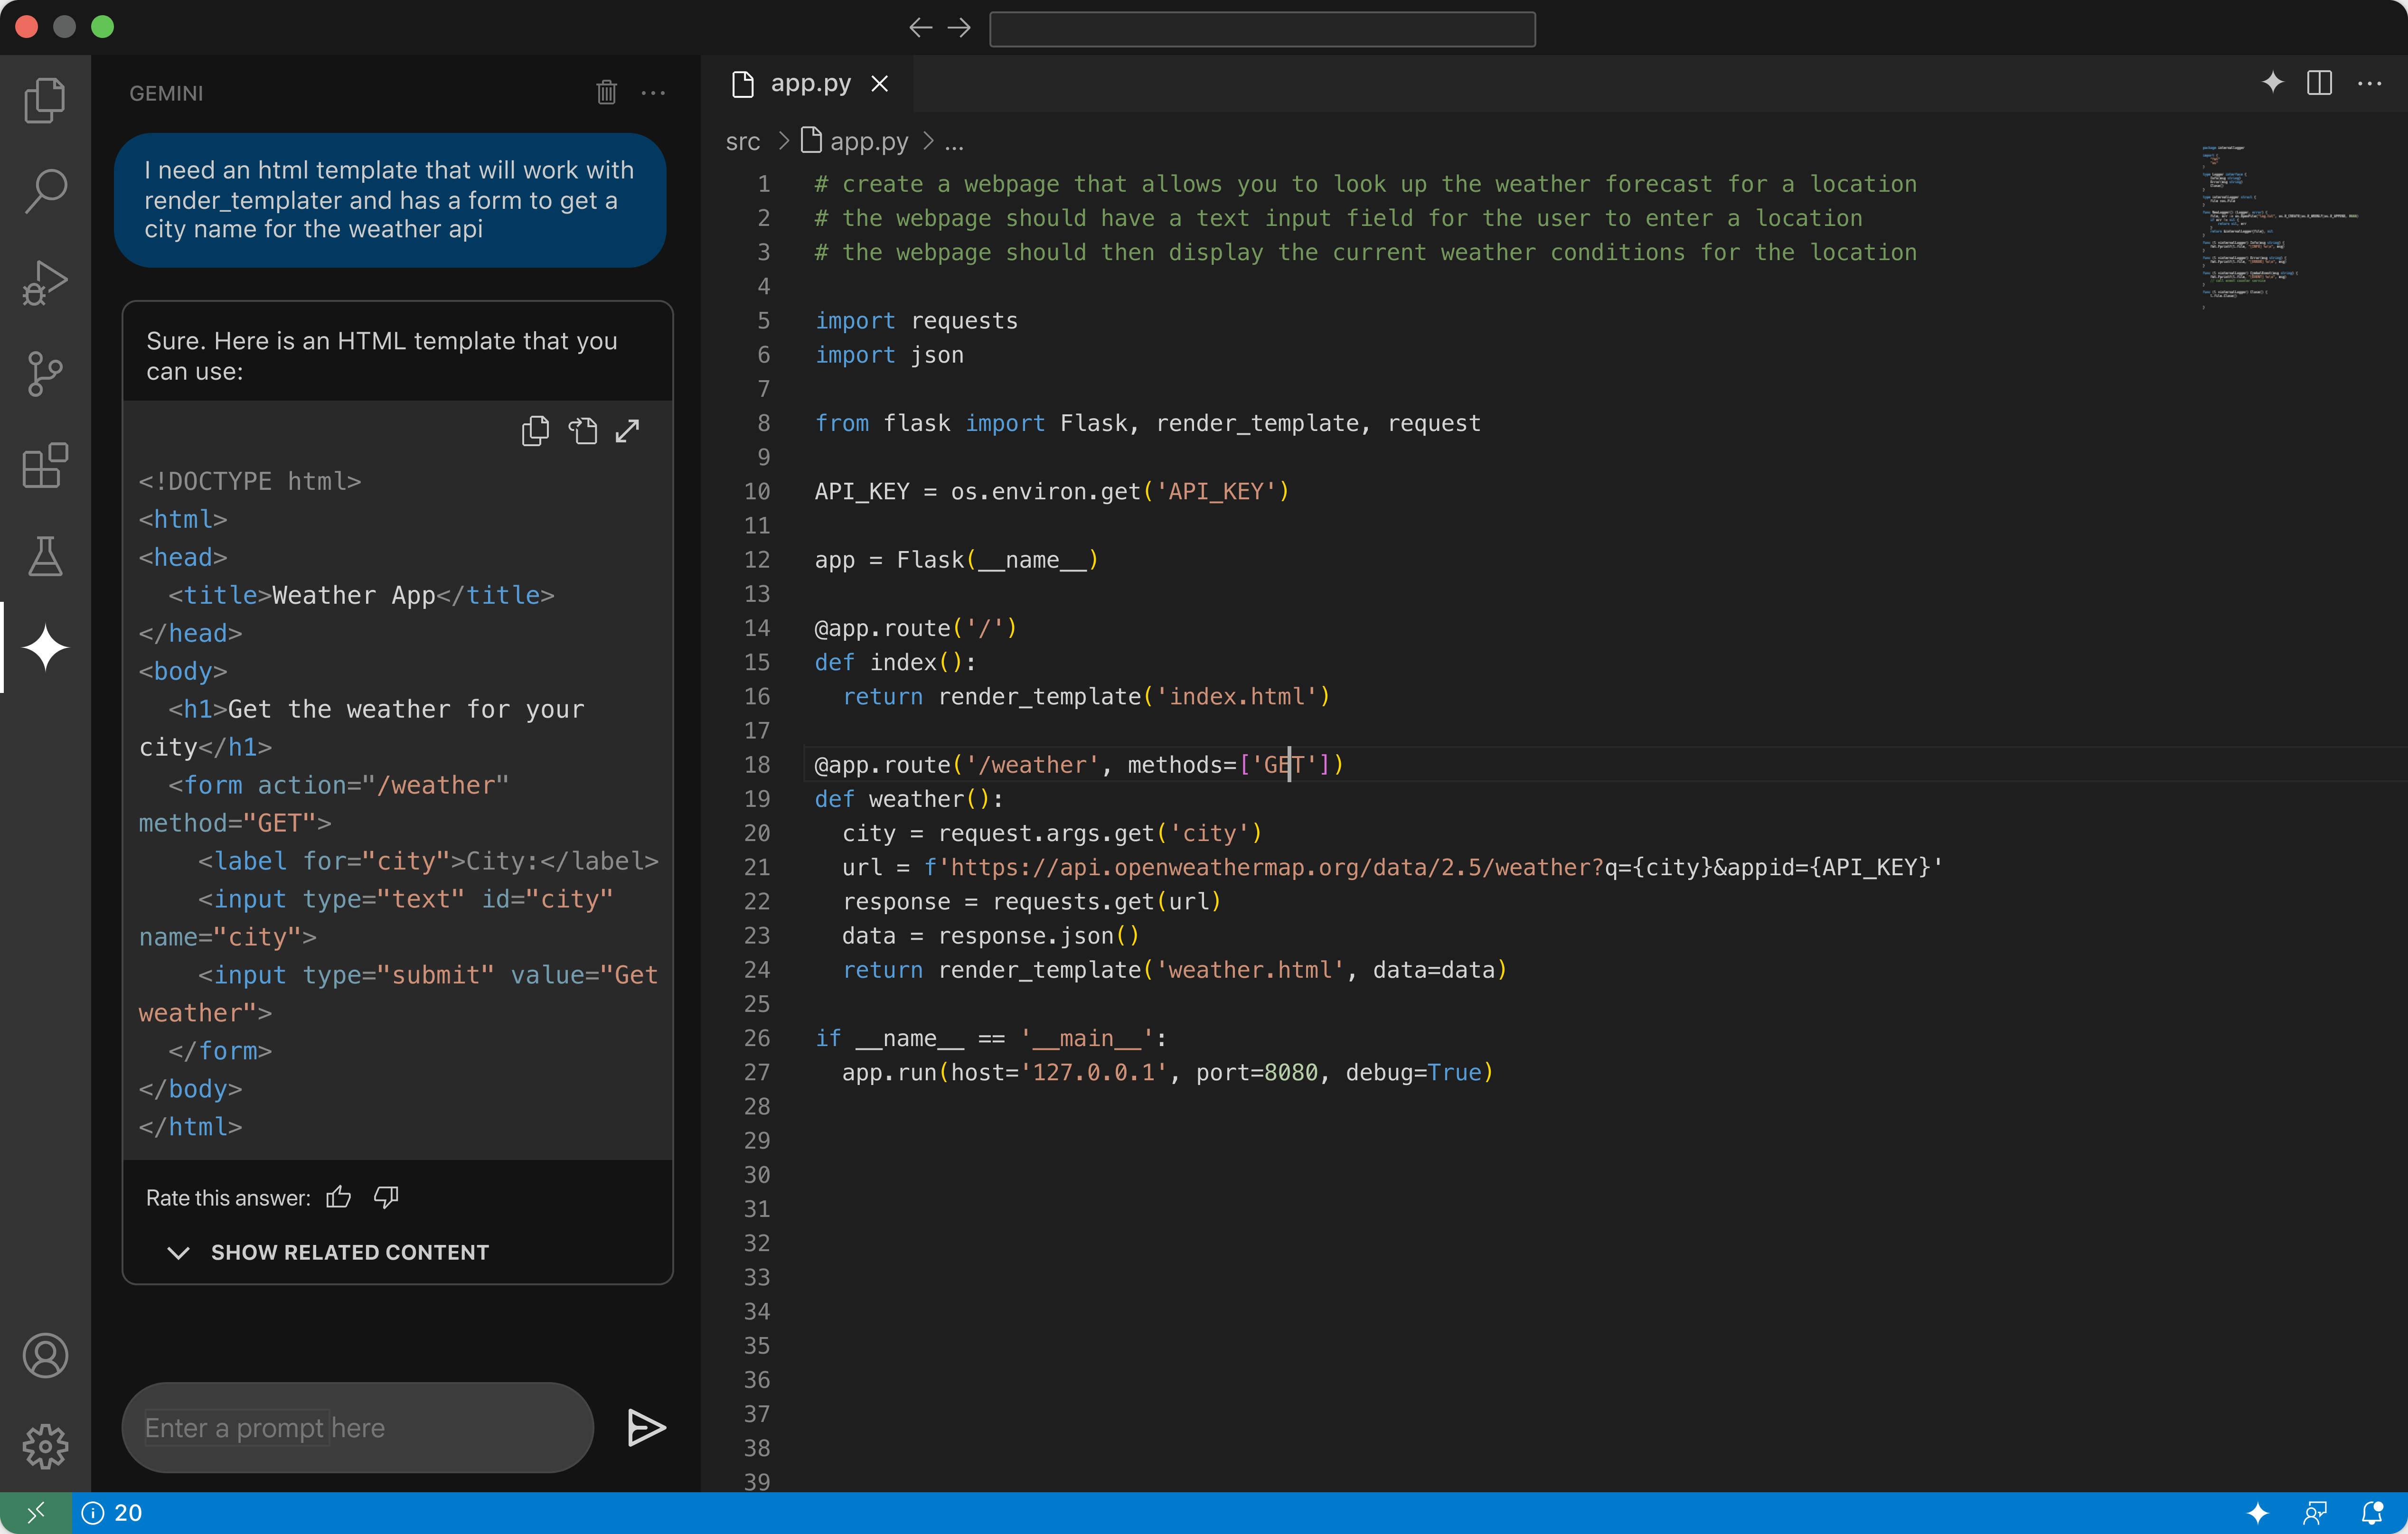Toggle split editor right layout
The image size is (2408, 1534).
[2319, 83]
